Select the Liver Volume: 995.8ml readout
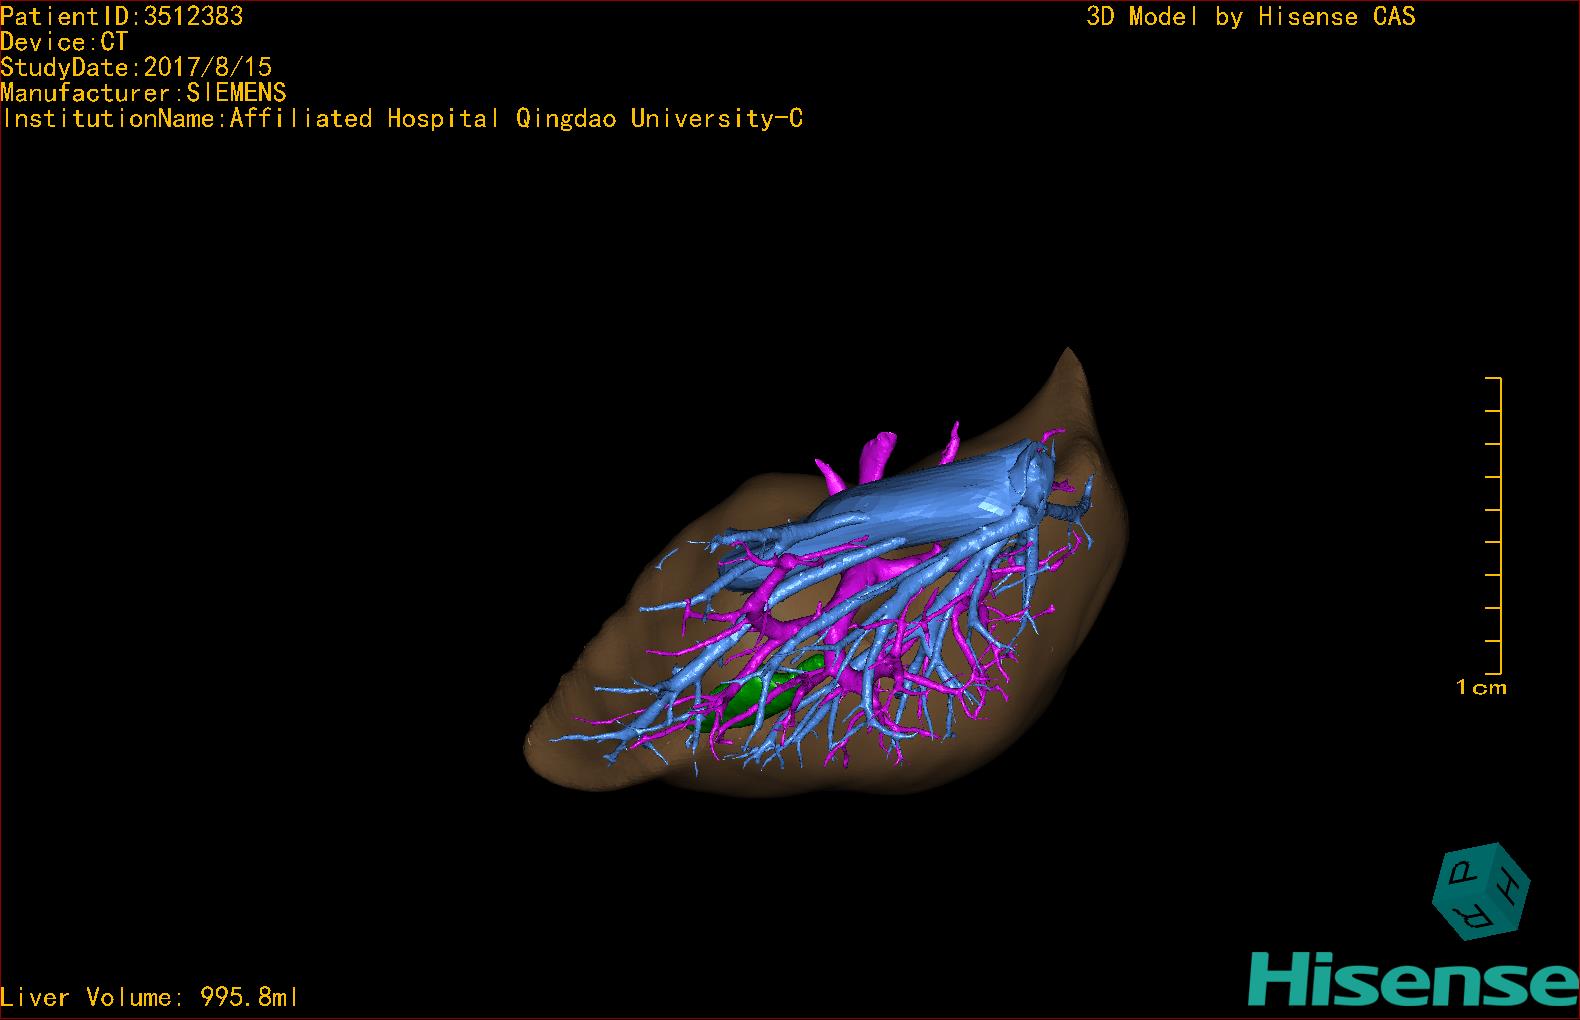 [149, 997]
